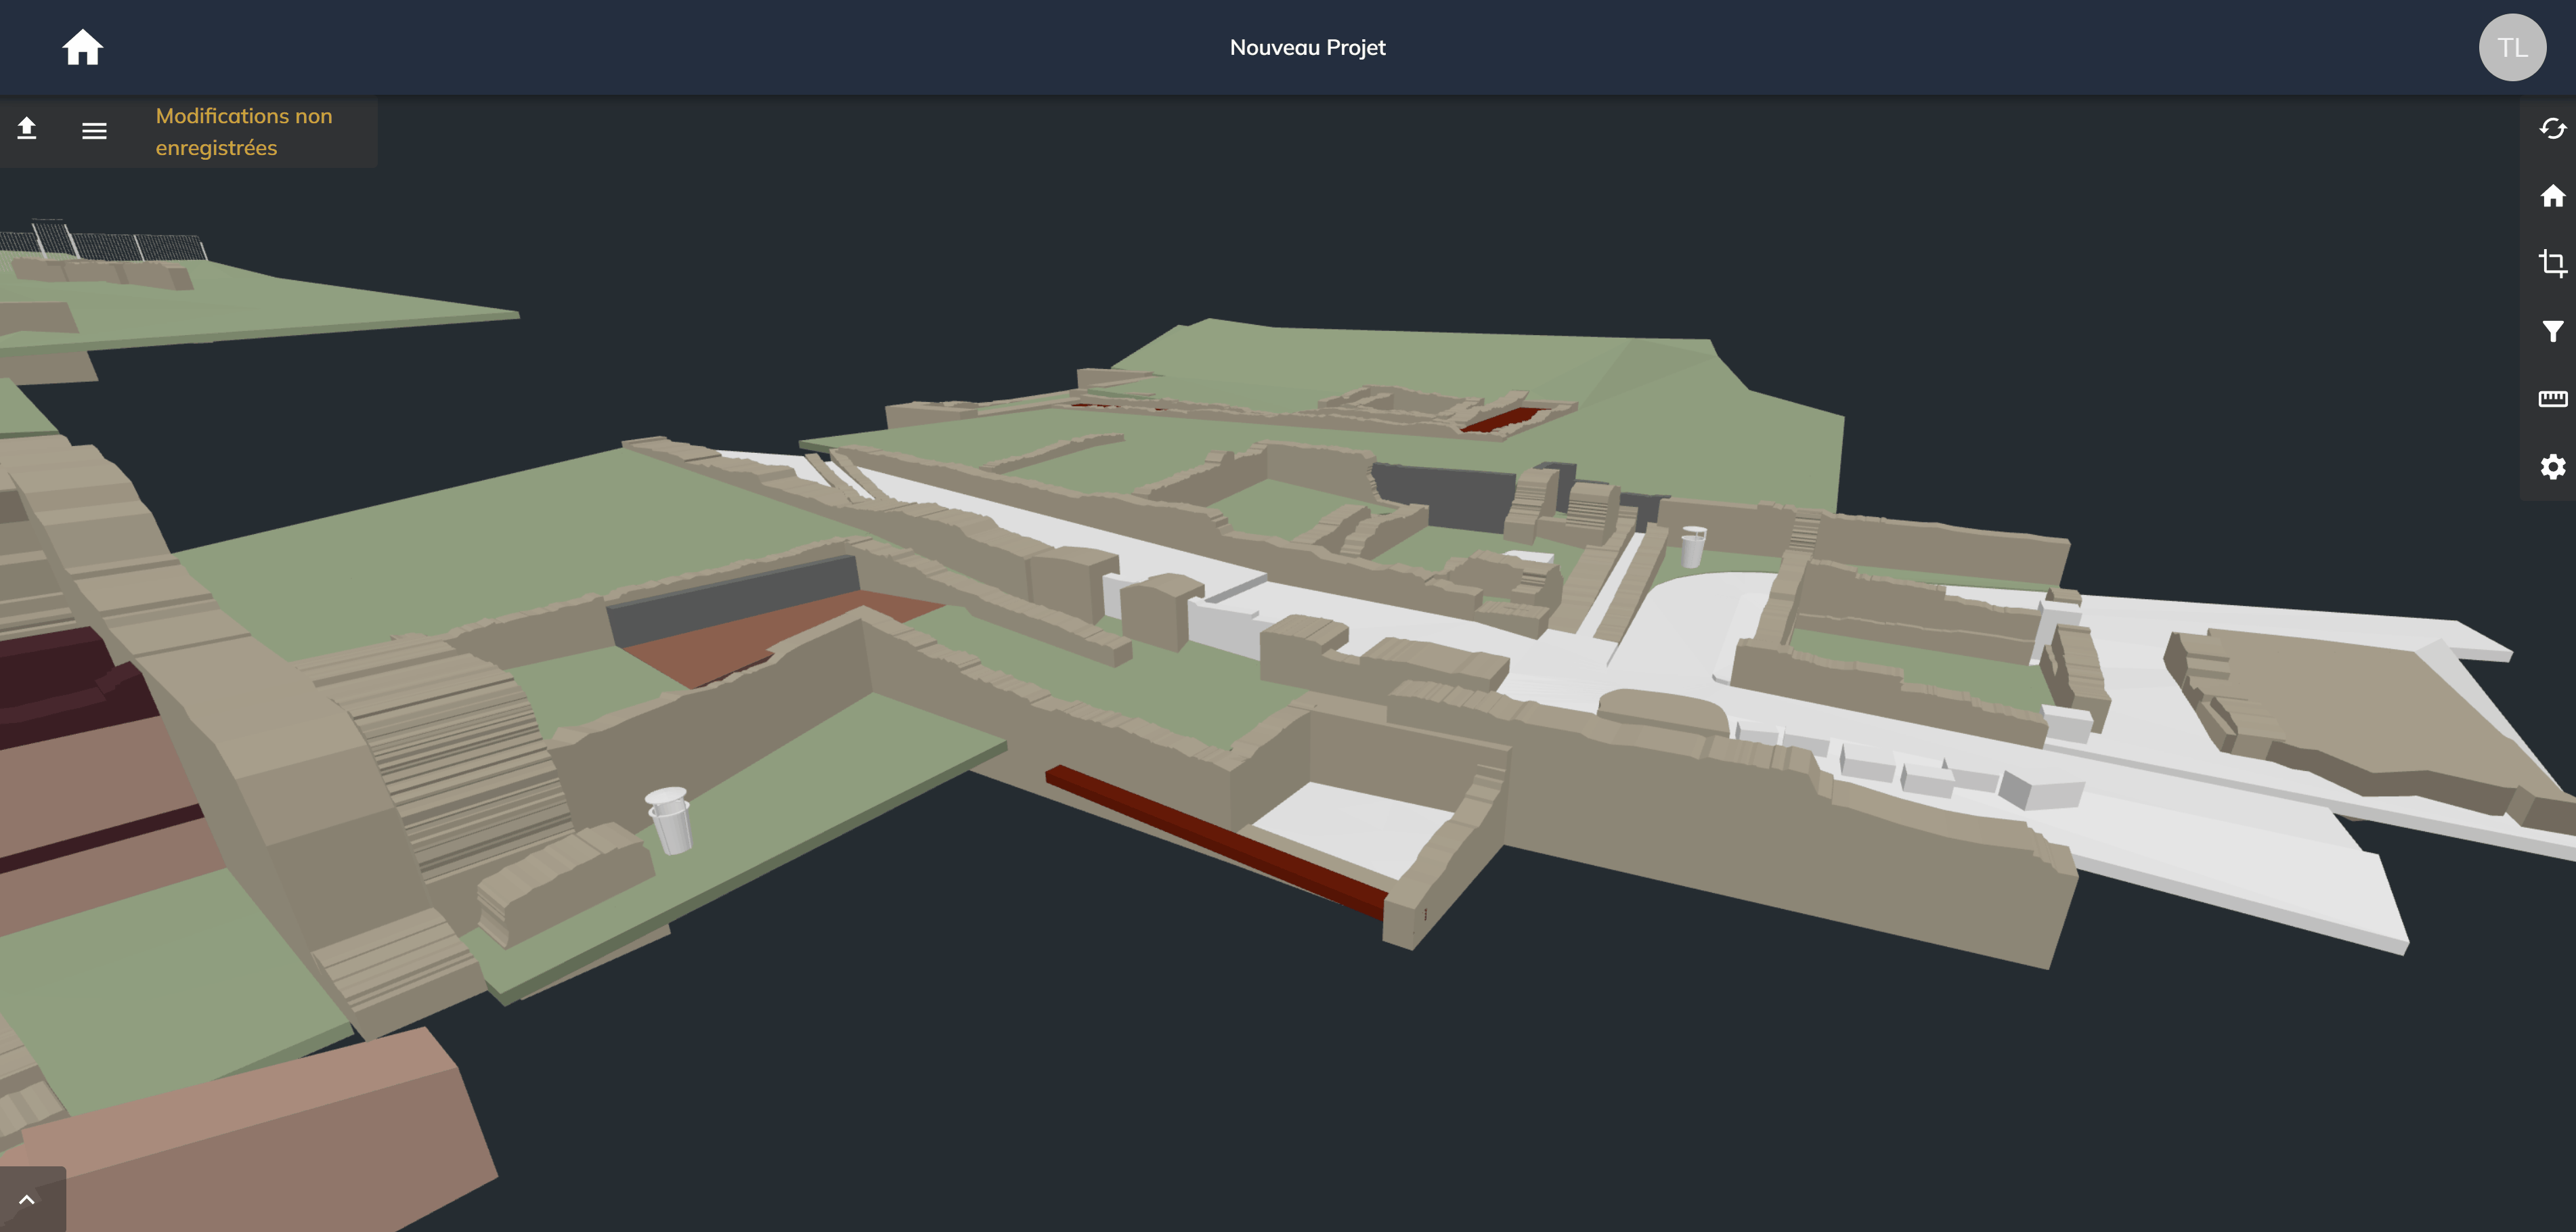Click the upload/export arrow icon
The width and height of the screenshot is (2576, 1232).
pos(27,129)
